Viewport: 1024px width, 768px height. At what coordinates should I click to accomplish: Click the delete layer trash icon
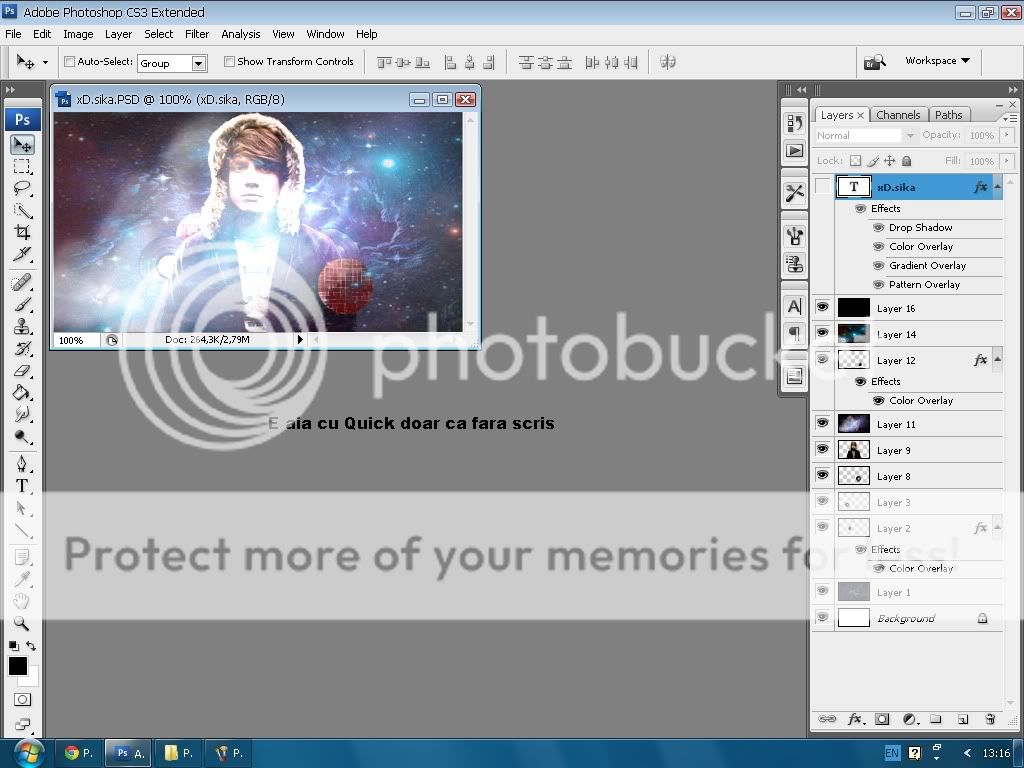click(990, 719)
